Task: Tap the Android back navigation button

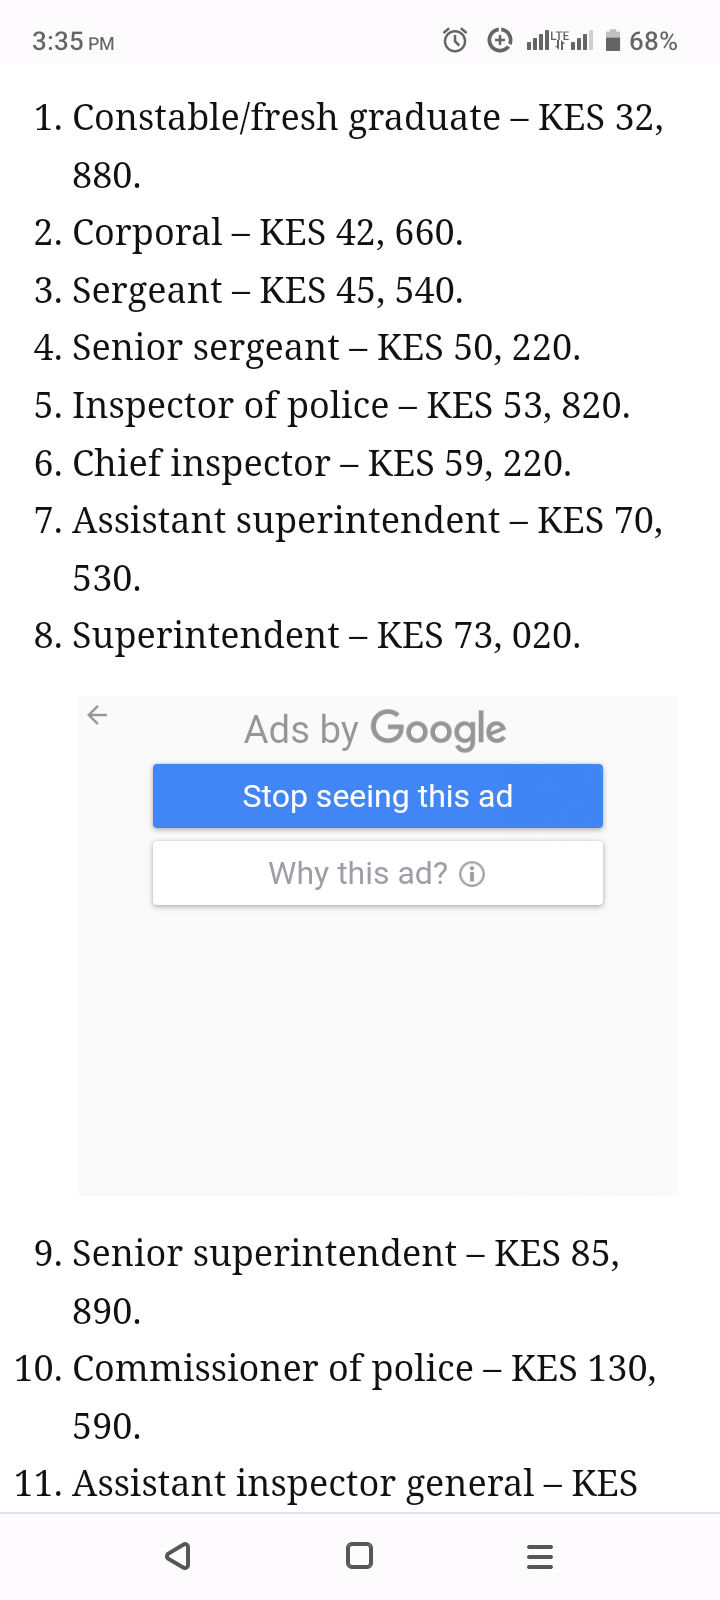Action: point(178,1556)
